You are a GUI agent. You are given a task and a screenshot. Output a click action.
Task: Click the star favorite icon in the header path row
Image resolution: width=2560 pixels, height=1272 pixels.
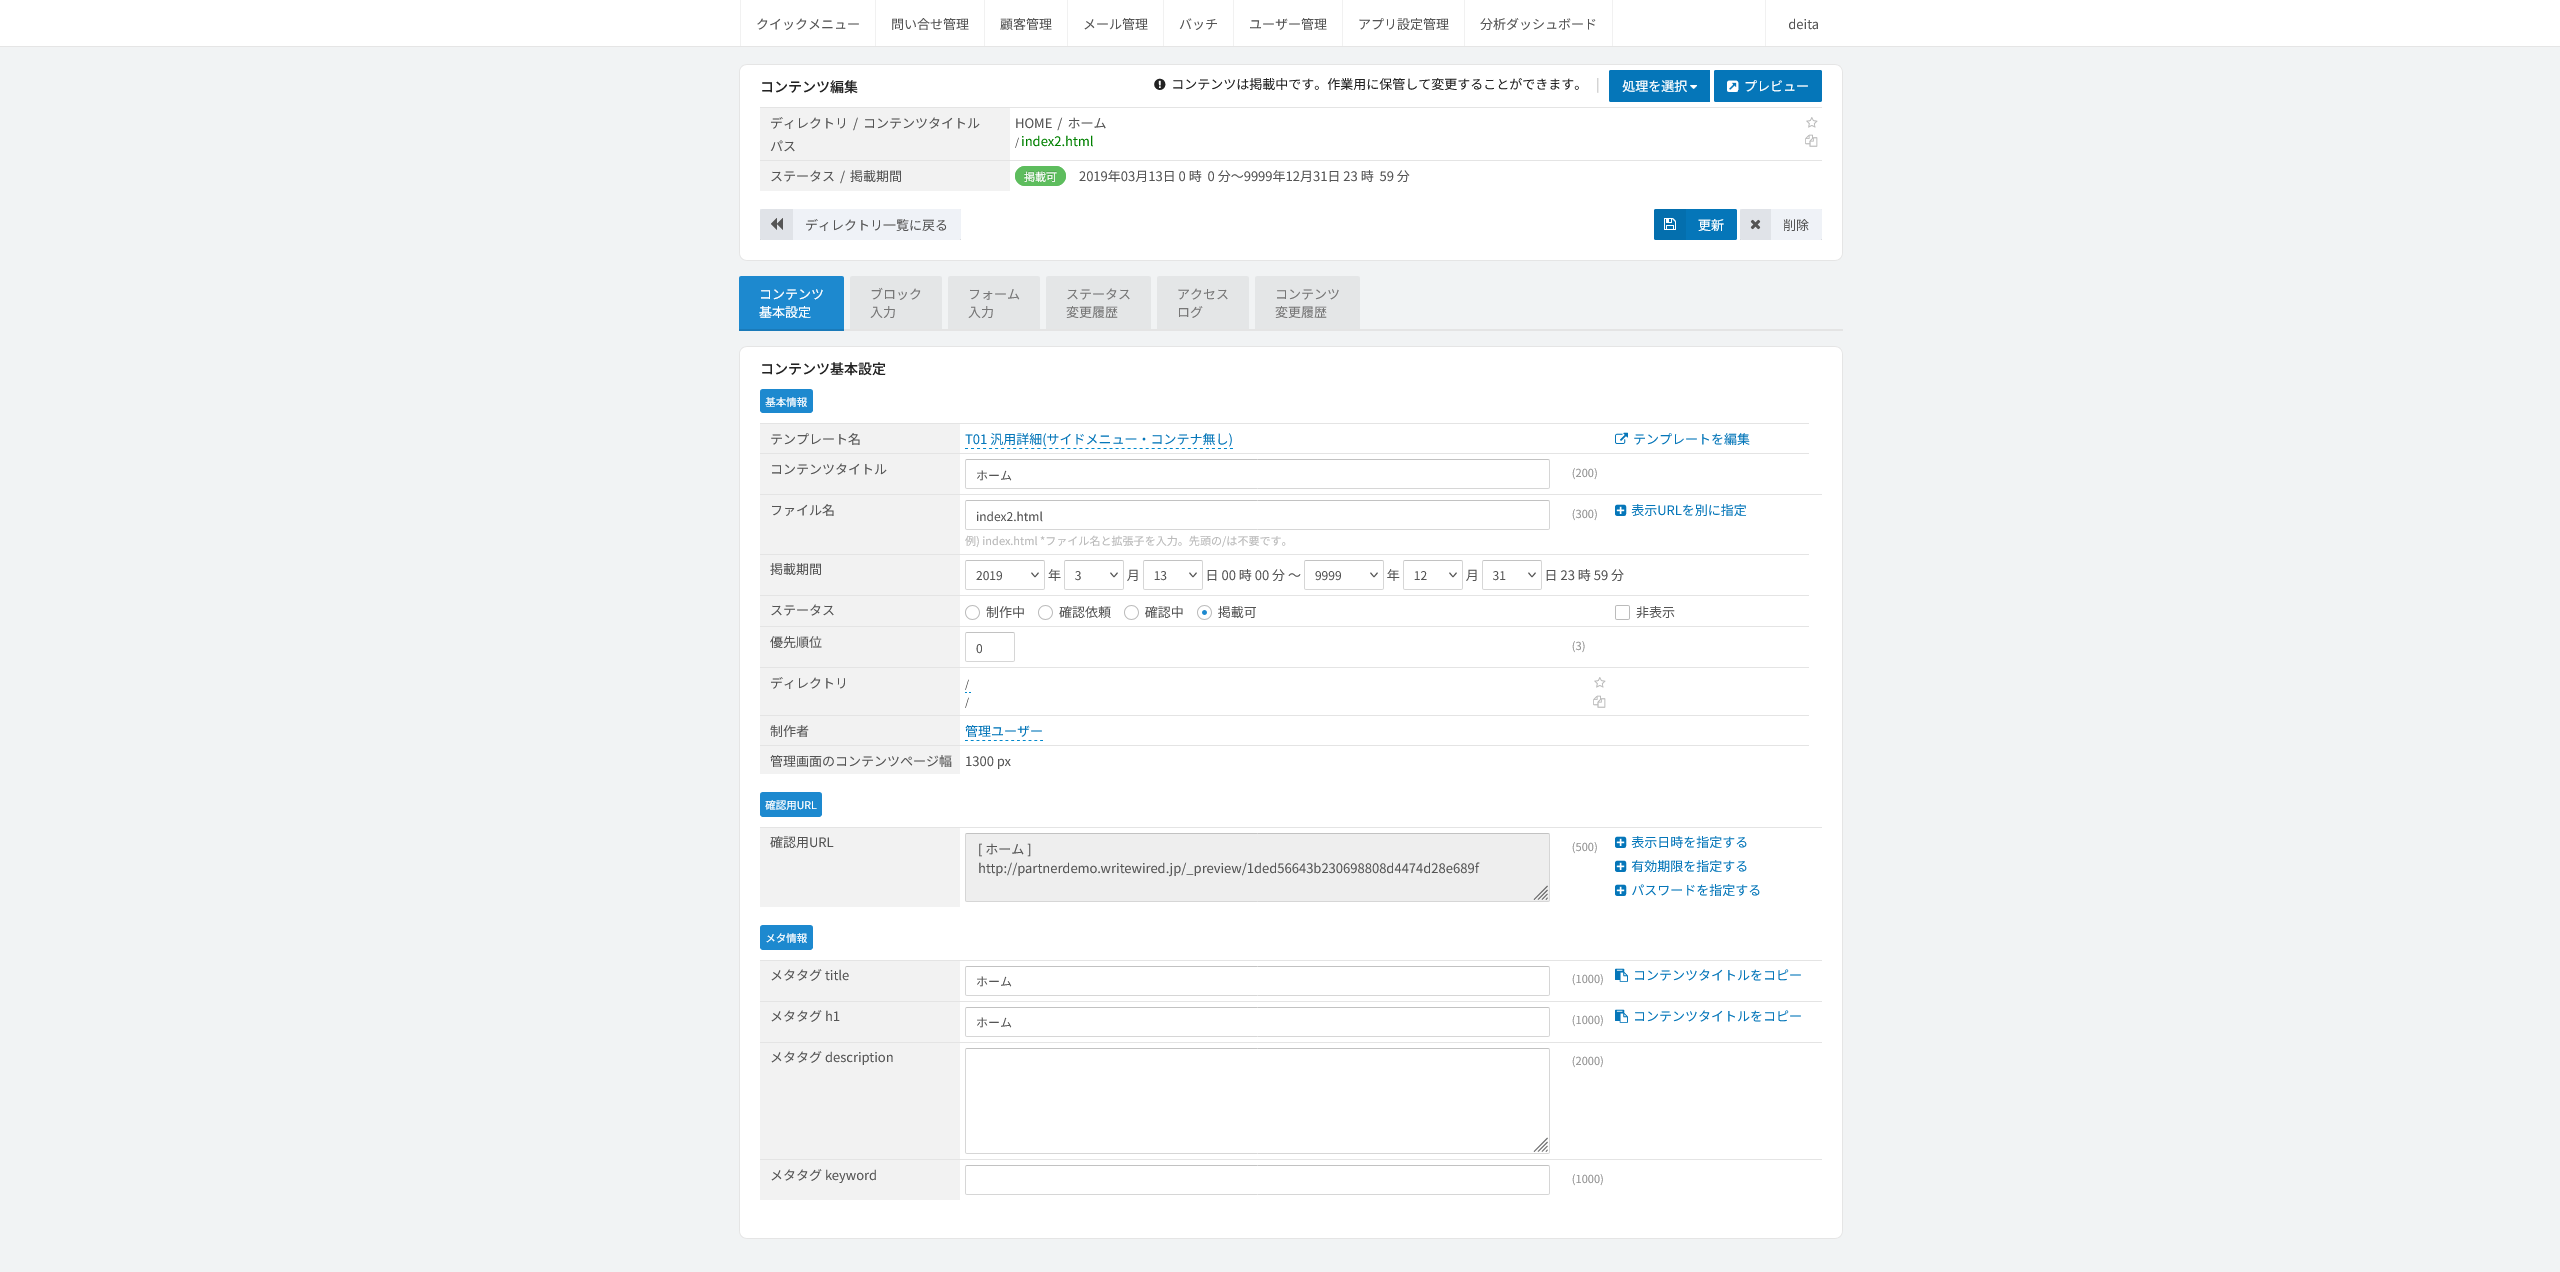point(1811,123)
